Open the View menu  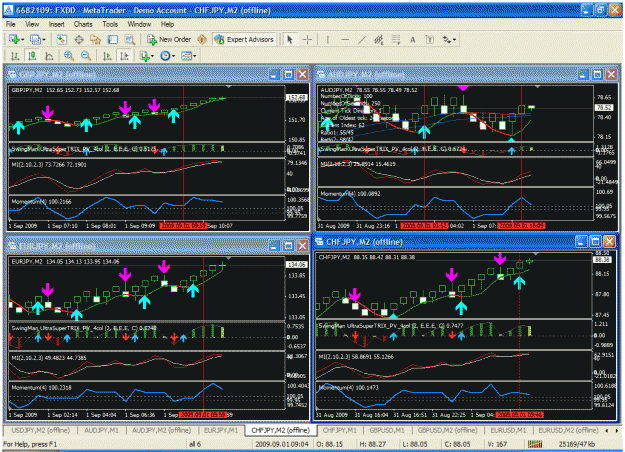pyautogui.click(x=32, y=24)
